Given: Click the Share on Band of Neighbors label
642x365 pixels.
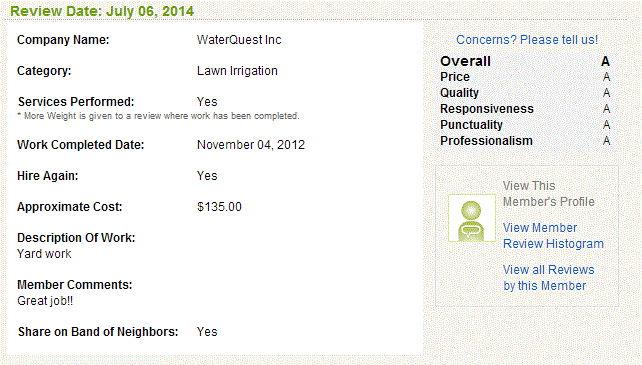Looking at the screenshot, I should (98, 332).
